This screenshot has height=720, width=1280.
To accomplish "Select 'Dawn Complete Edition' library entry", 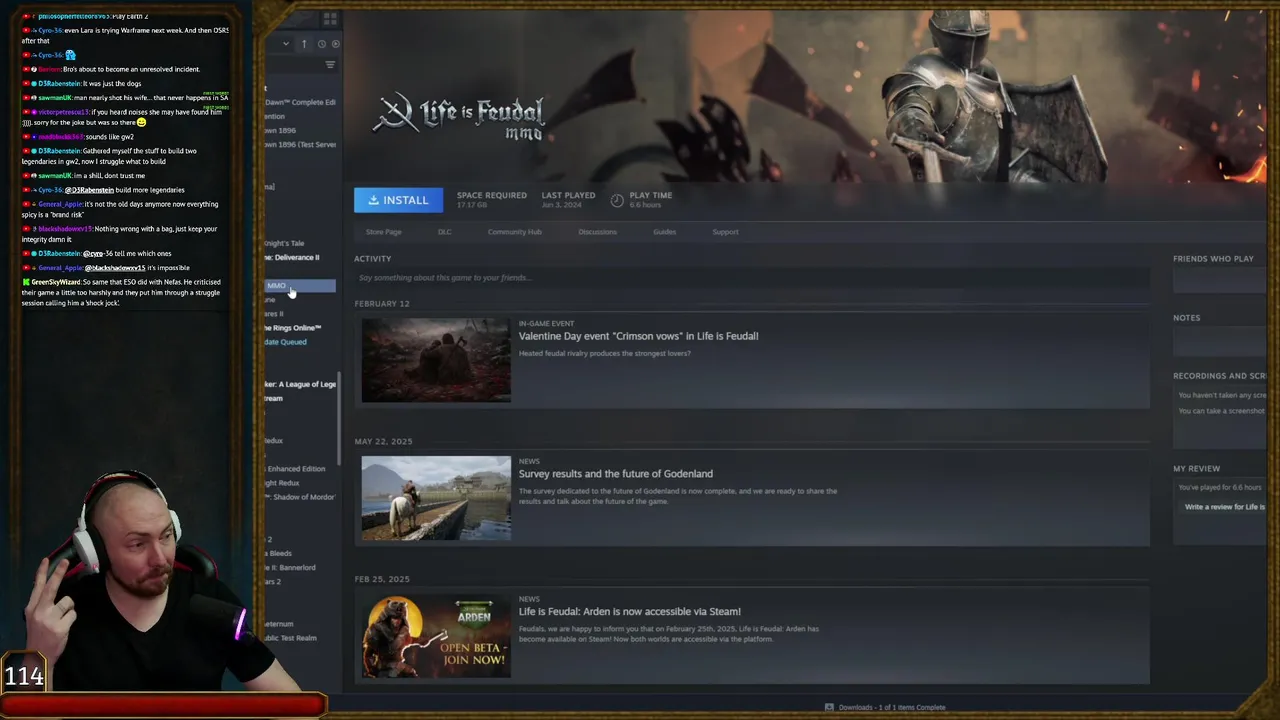I will pos(300,102).
